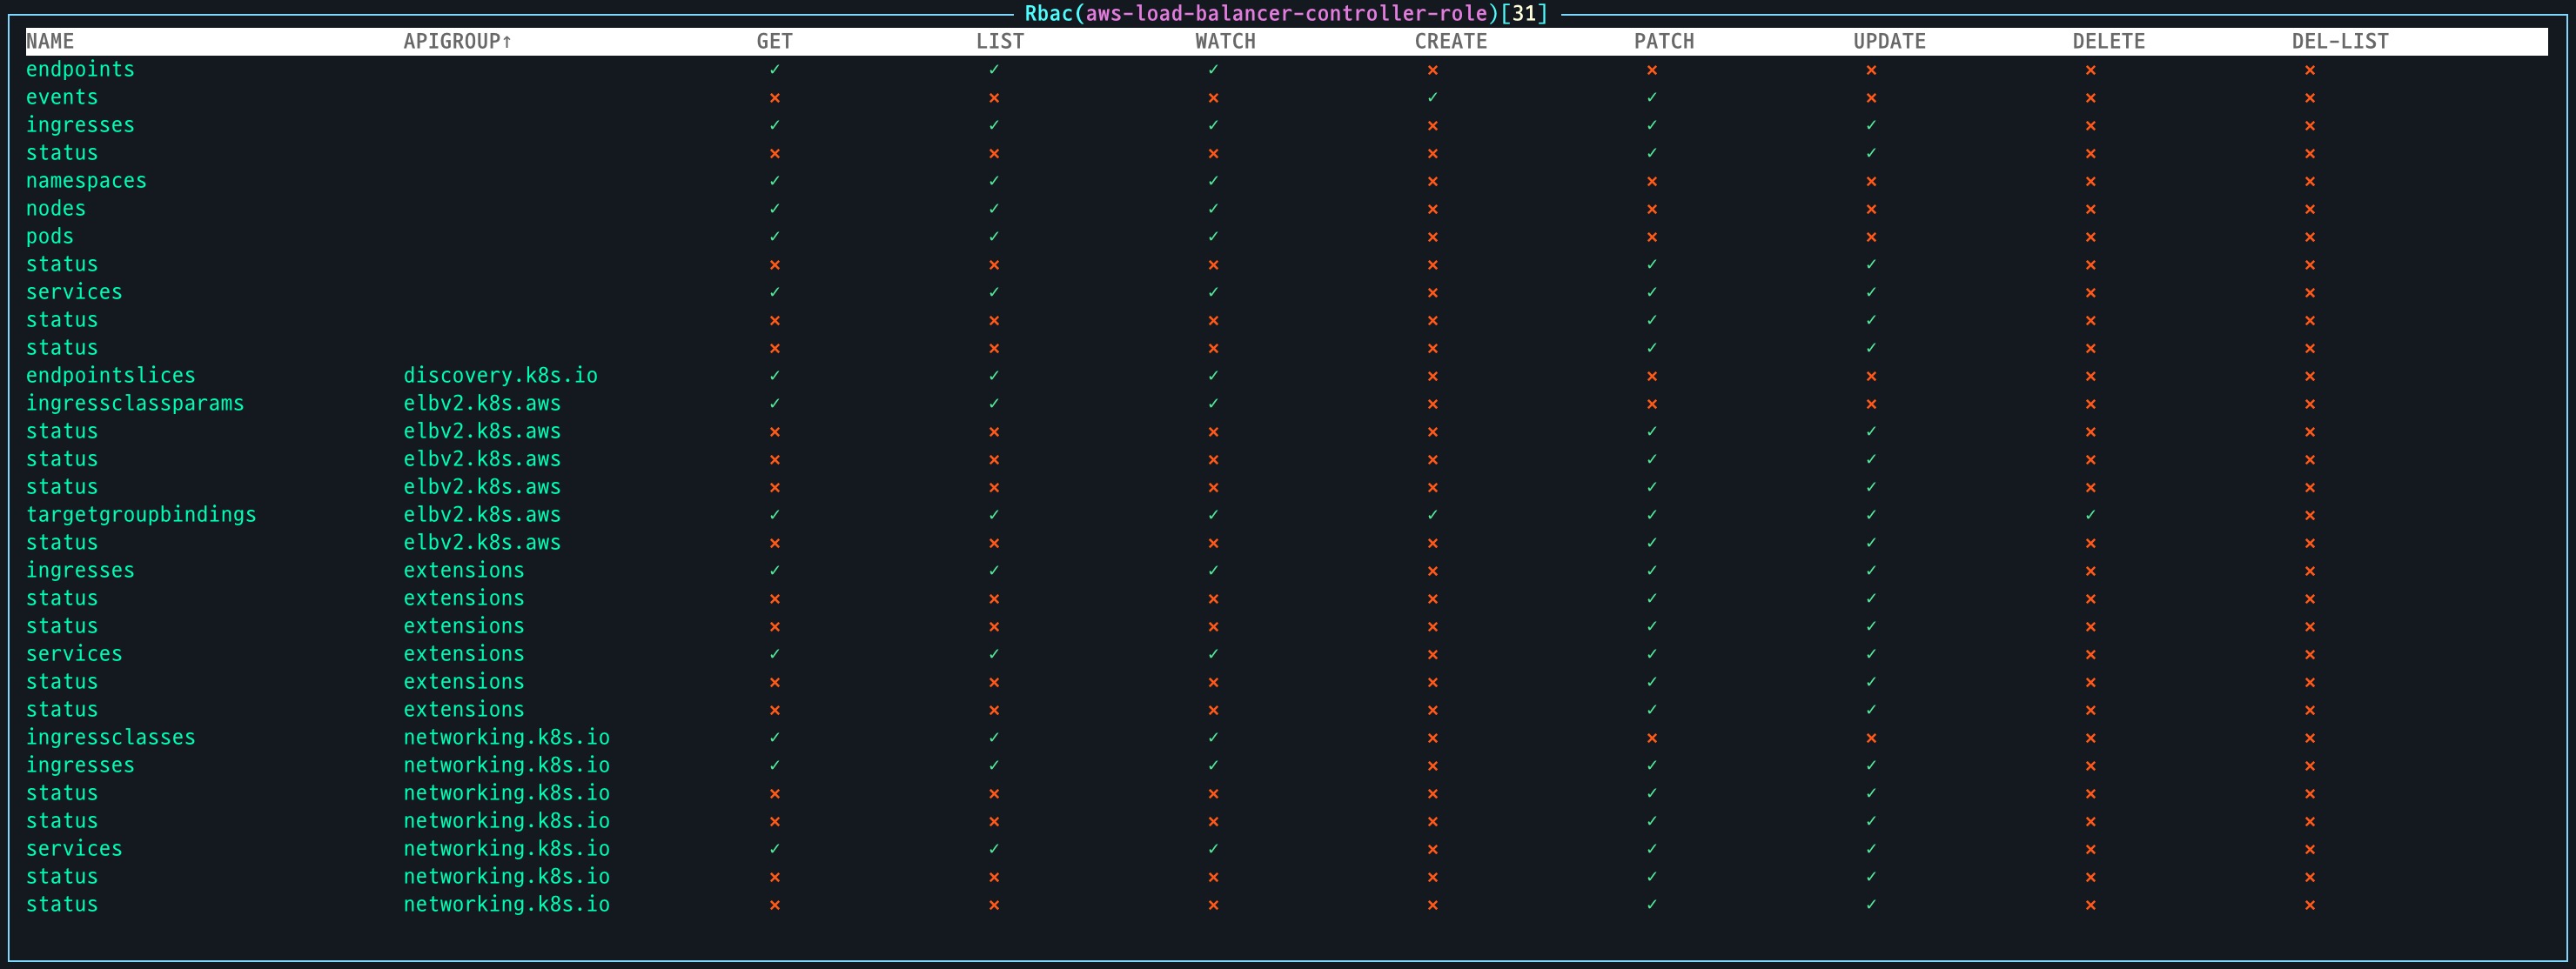This screenshot has height=969, width=2576.
Task: Select the targetgroupbindings row name
Action: (x=141, y=515)
